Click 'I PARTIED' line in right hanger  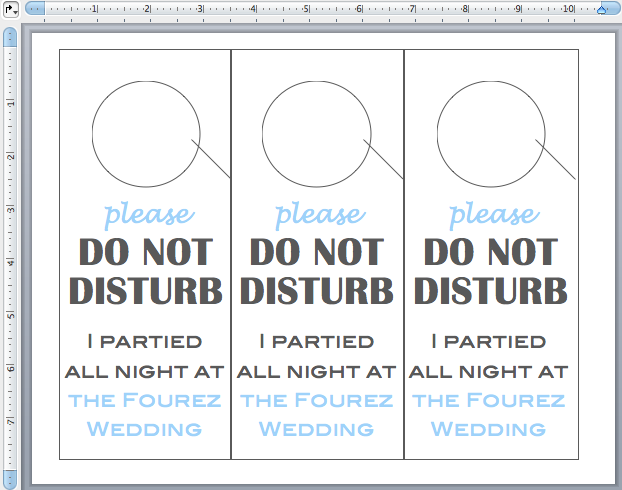489,342
